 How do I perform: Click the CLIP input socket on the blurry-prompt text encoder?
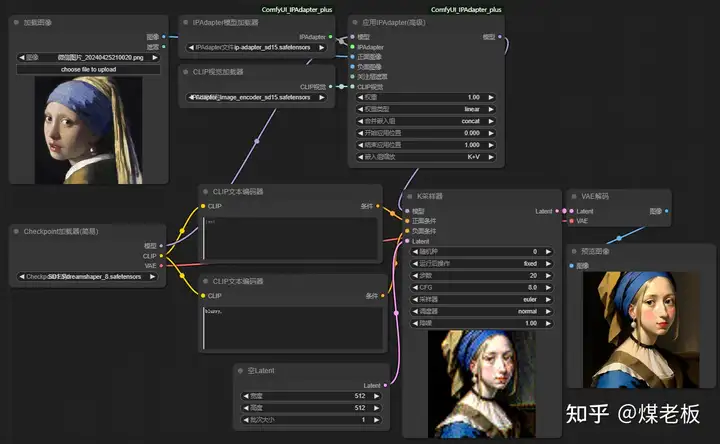pos(203,296)
